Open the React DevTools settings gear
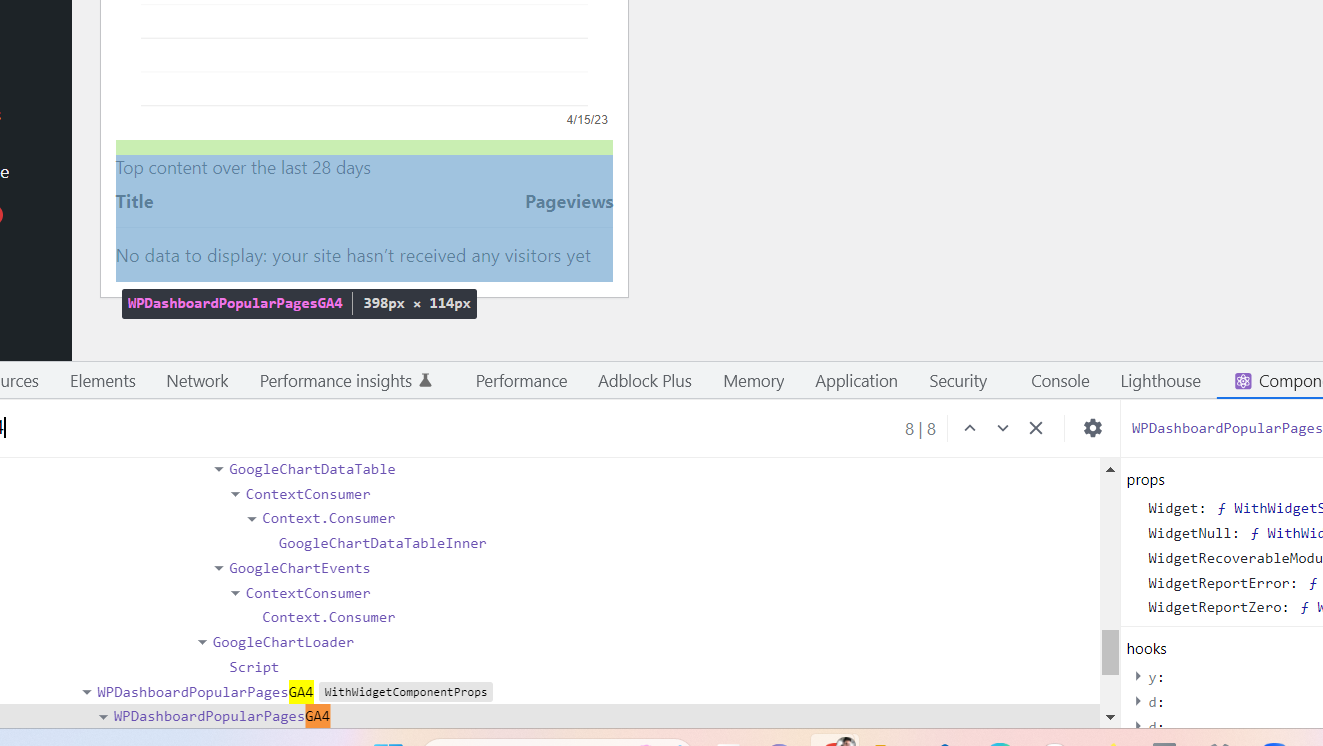The height and width of the screenshot is (746, 1323). pyautogui.click(x=1092, y=428)
